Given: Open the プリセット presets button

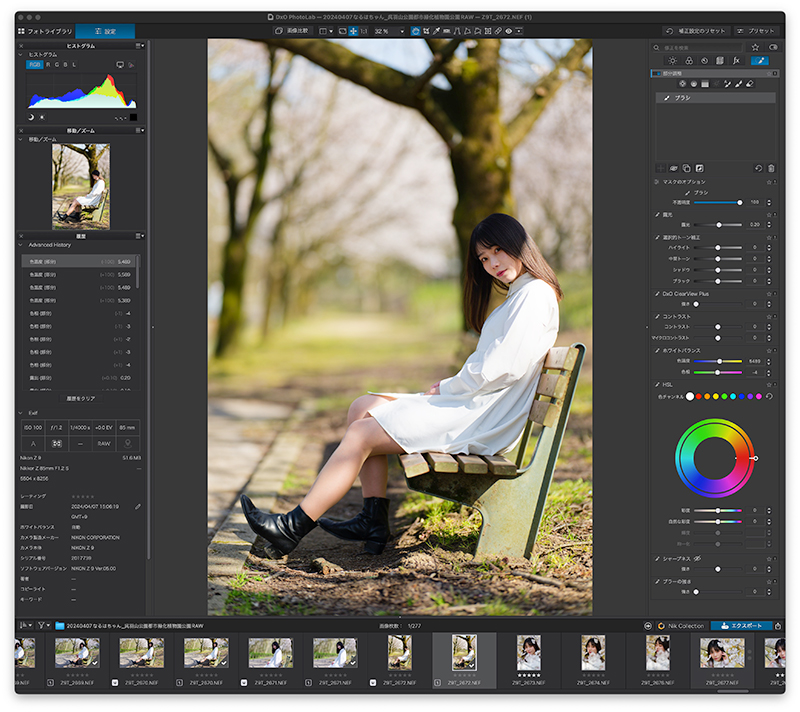Looking at the screenshot, I should click(756, 31).
